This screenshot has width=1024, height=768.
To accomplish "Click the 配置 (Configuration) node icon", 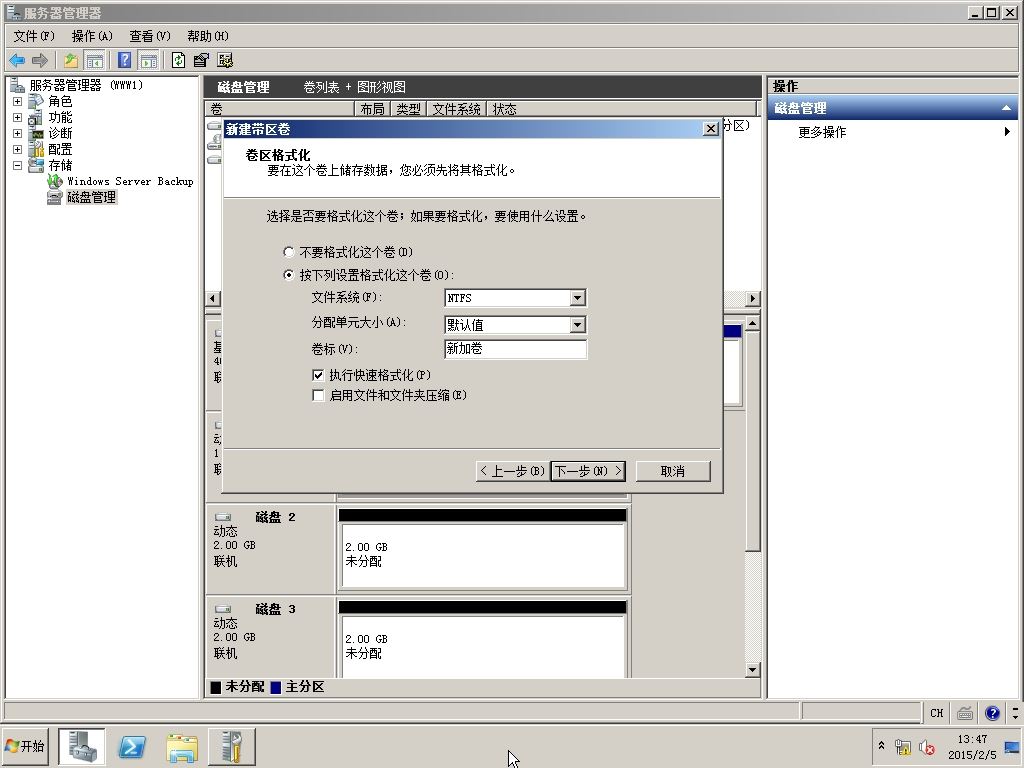I will [36, 150].
